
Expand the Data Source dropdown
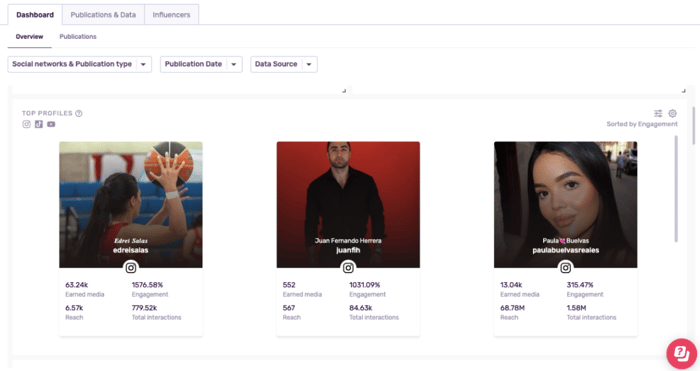(x=284, y=64)
